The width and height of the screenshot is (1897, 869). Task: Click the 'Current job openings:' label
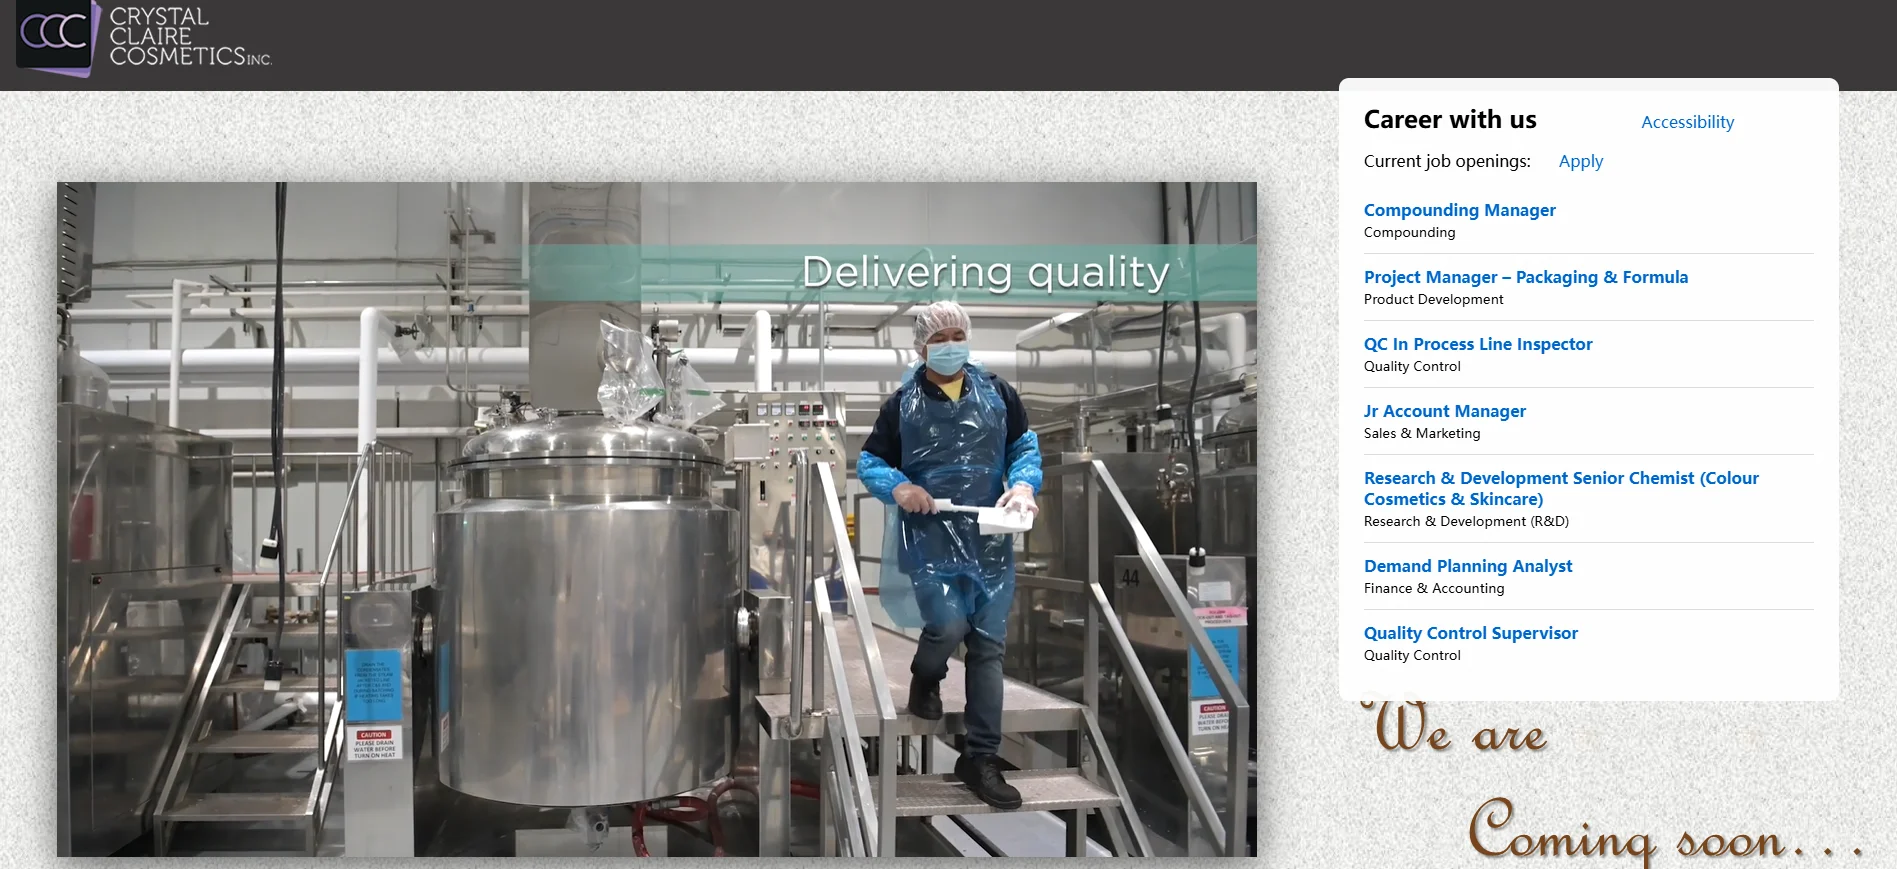click(1446, 161)
